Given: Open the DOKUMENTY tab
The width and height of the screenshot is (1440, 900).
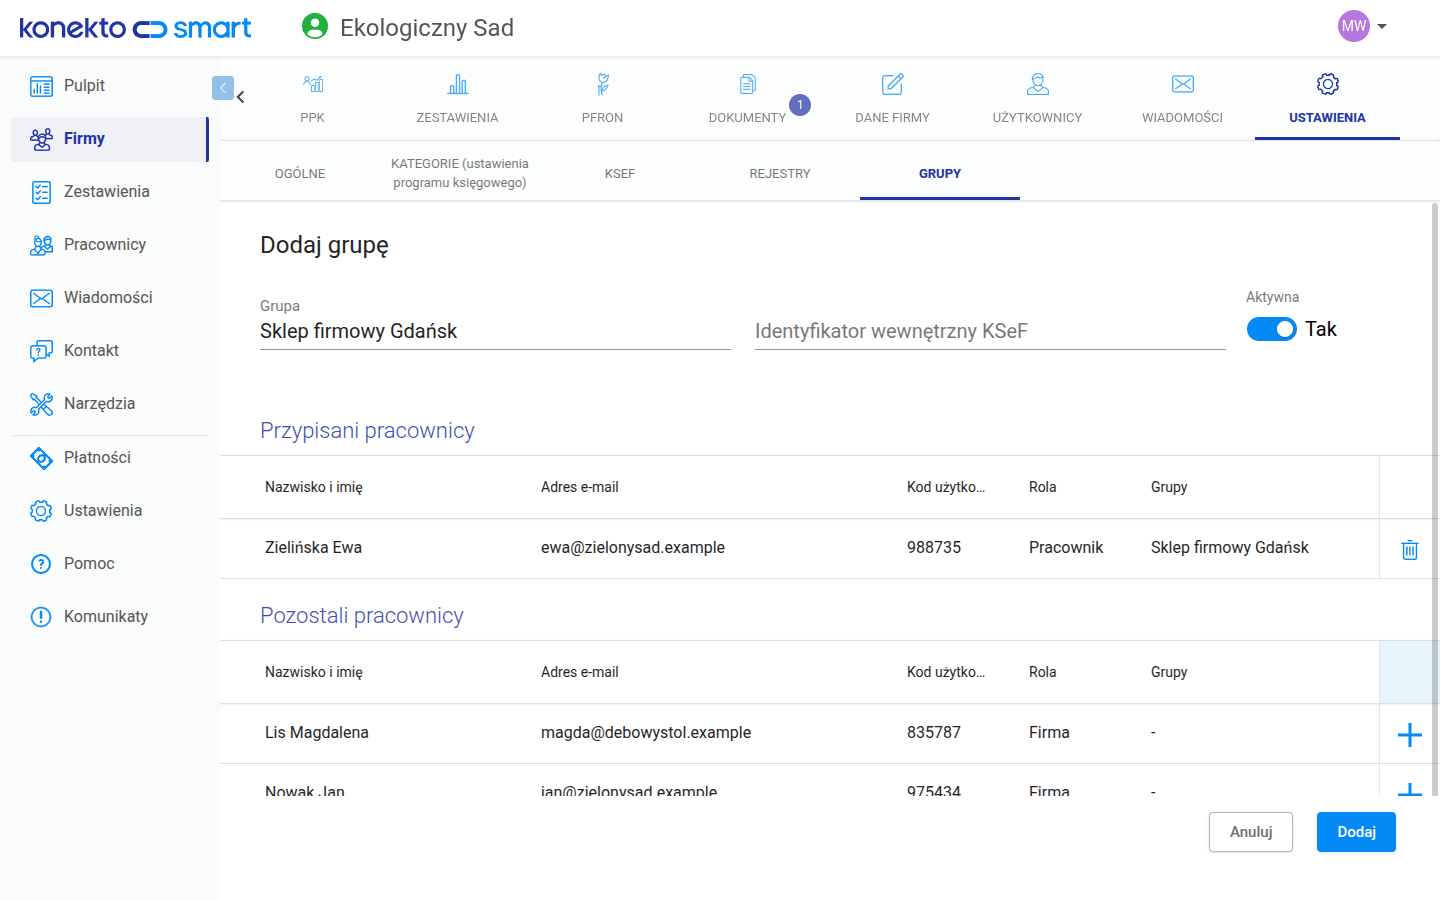Looking at the screenshot, I should (x=747, y=99).
